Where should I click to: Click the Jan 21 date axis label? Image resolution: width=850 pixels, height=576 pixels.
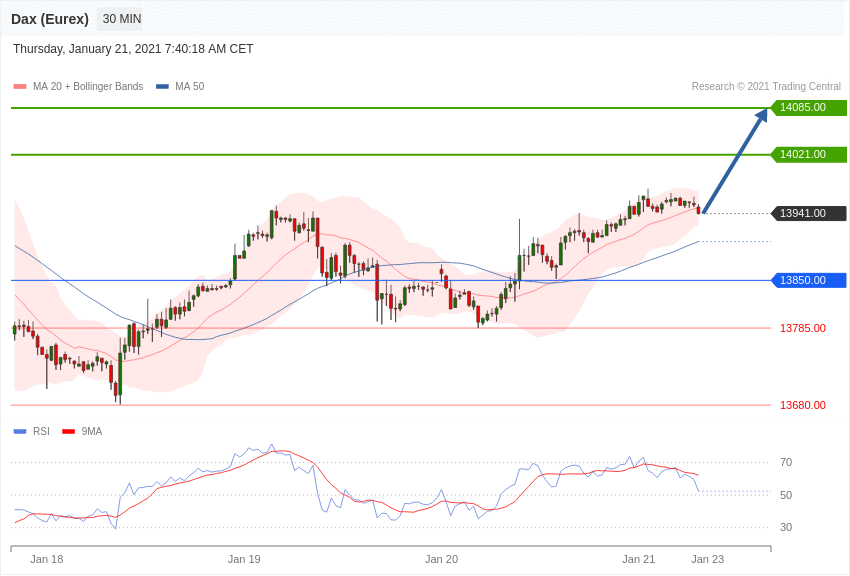[639, 559]
